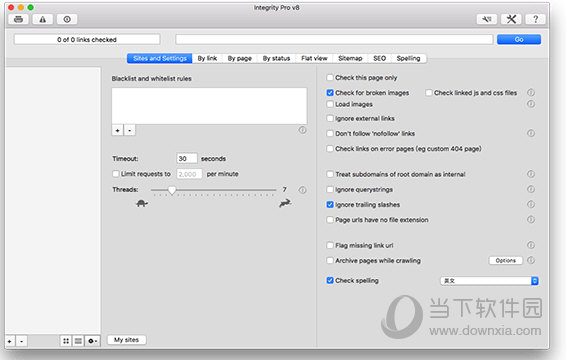The image size is (566, 360).
Task: Click info icon next to Threads slider
Action: 302,190
